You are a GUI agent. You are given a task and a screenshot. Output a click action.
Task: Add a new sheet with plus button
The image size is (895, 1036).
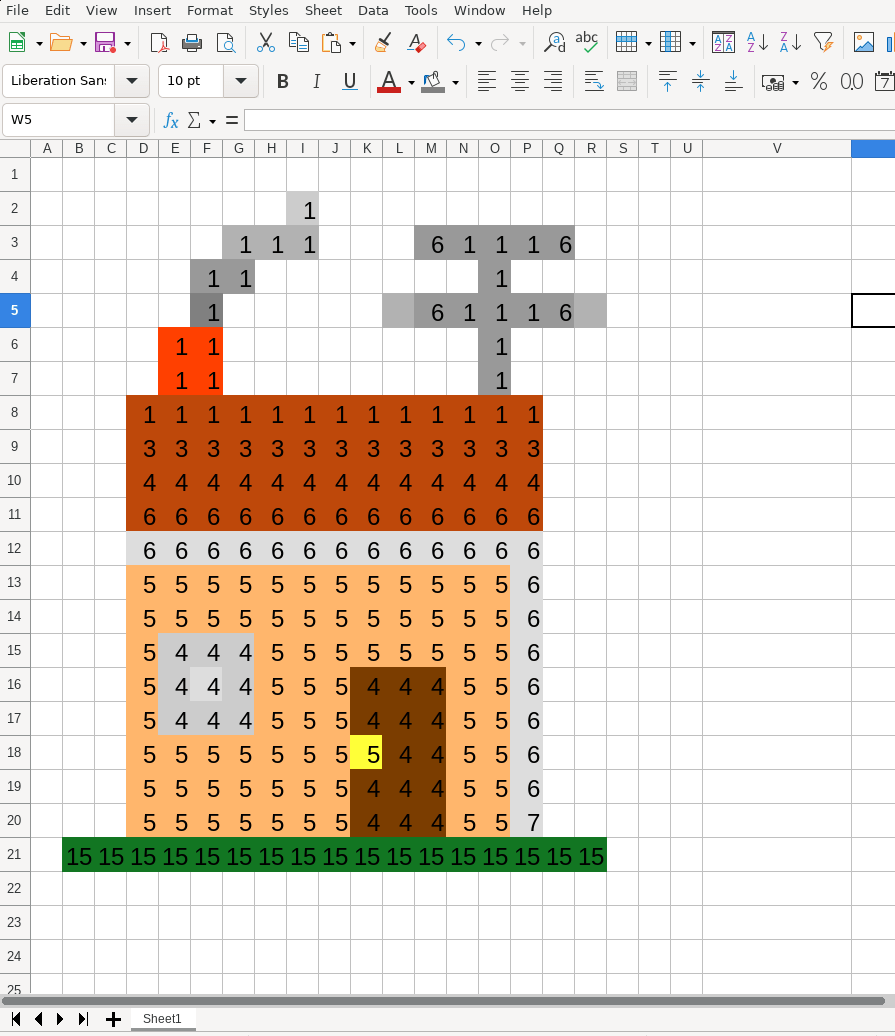[114, 1019]
